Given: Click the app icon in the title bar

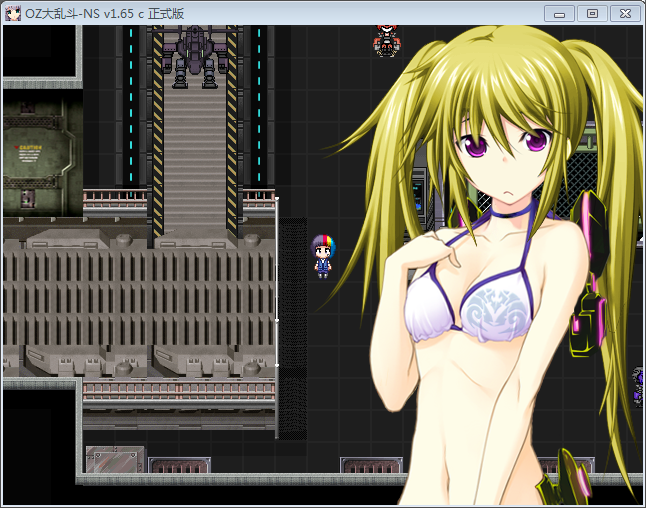Looking at the screenshot, I should tap(13, 14).
